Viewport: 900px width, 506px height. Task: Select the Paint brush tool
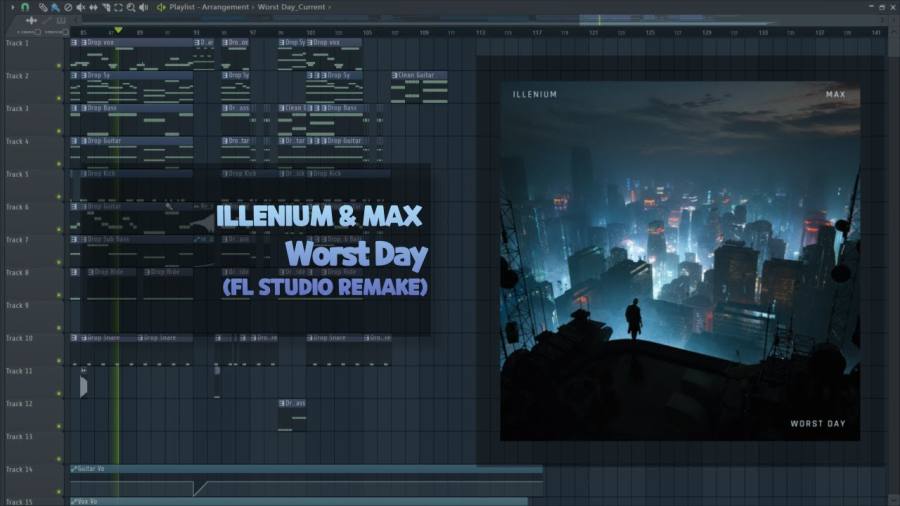55,7
